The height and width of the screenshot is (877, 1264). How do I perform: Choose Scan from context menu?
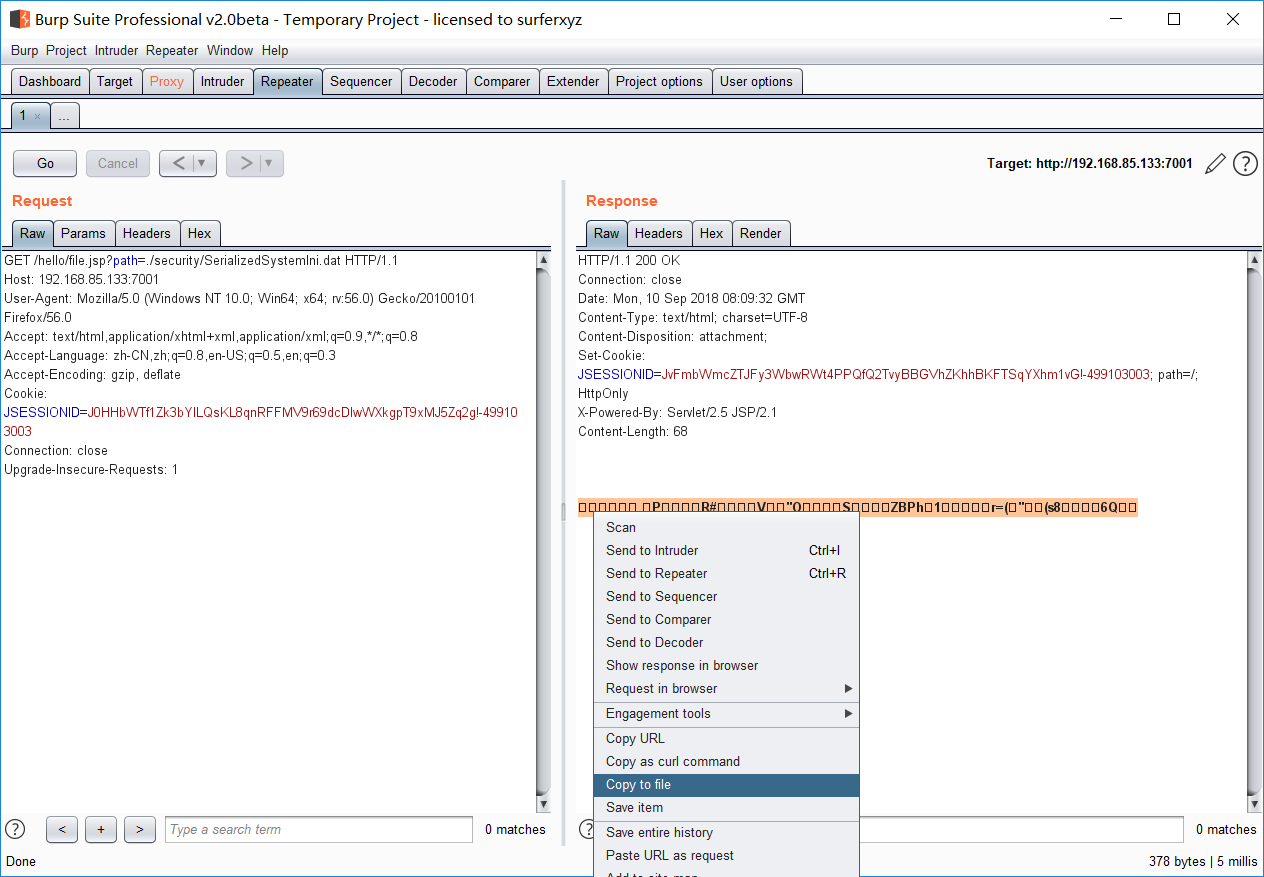click(x=726, y=527)
